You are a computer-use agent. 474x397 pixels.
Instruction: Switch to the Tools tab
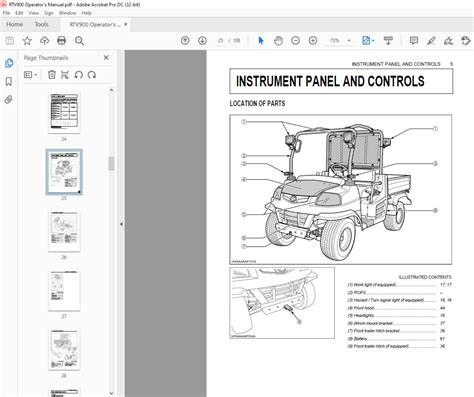pyautogui.click(x=41, y=24)
